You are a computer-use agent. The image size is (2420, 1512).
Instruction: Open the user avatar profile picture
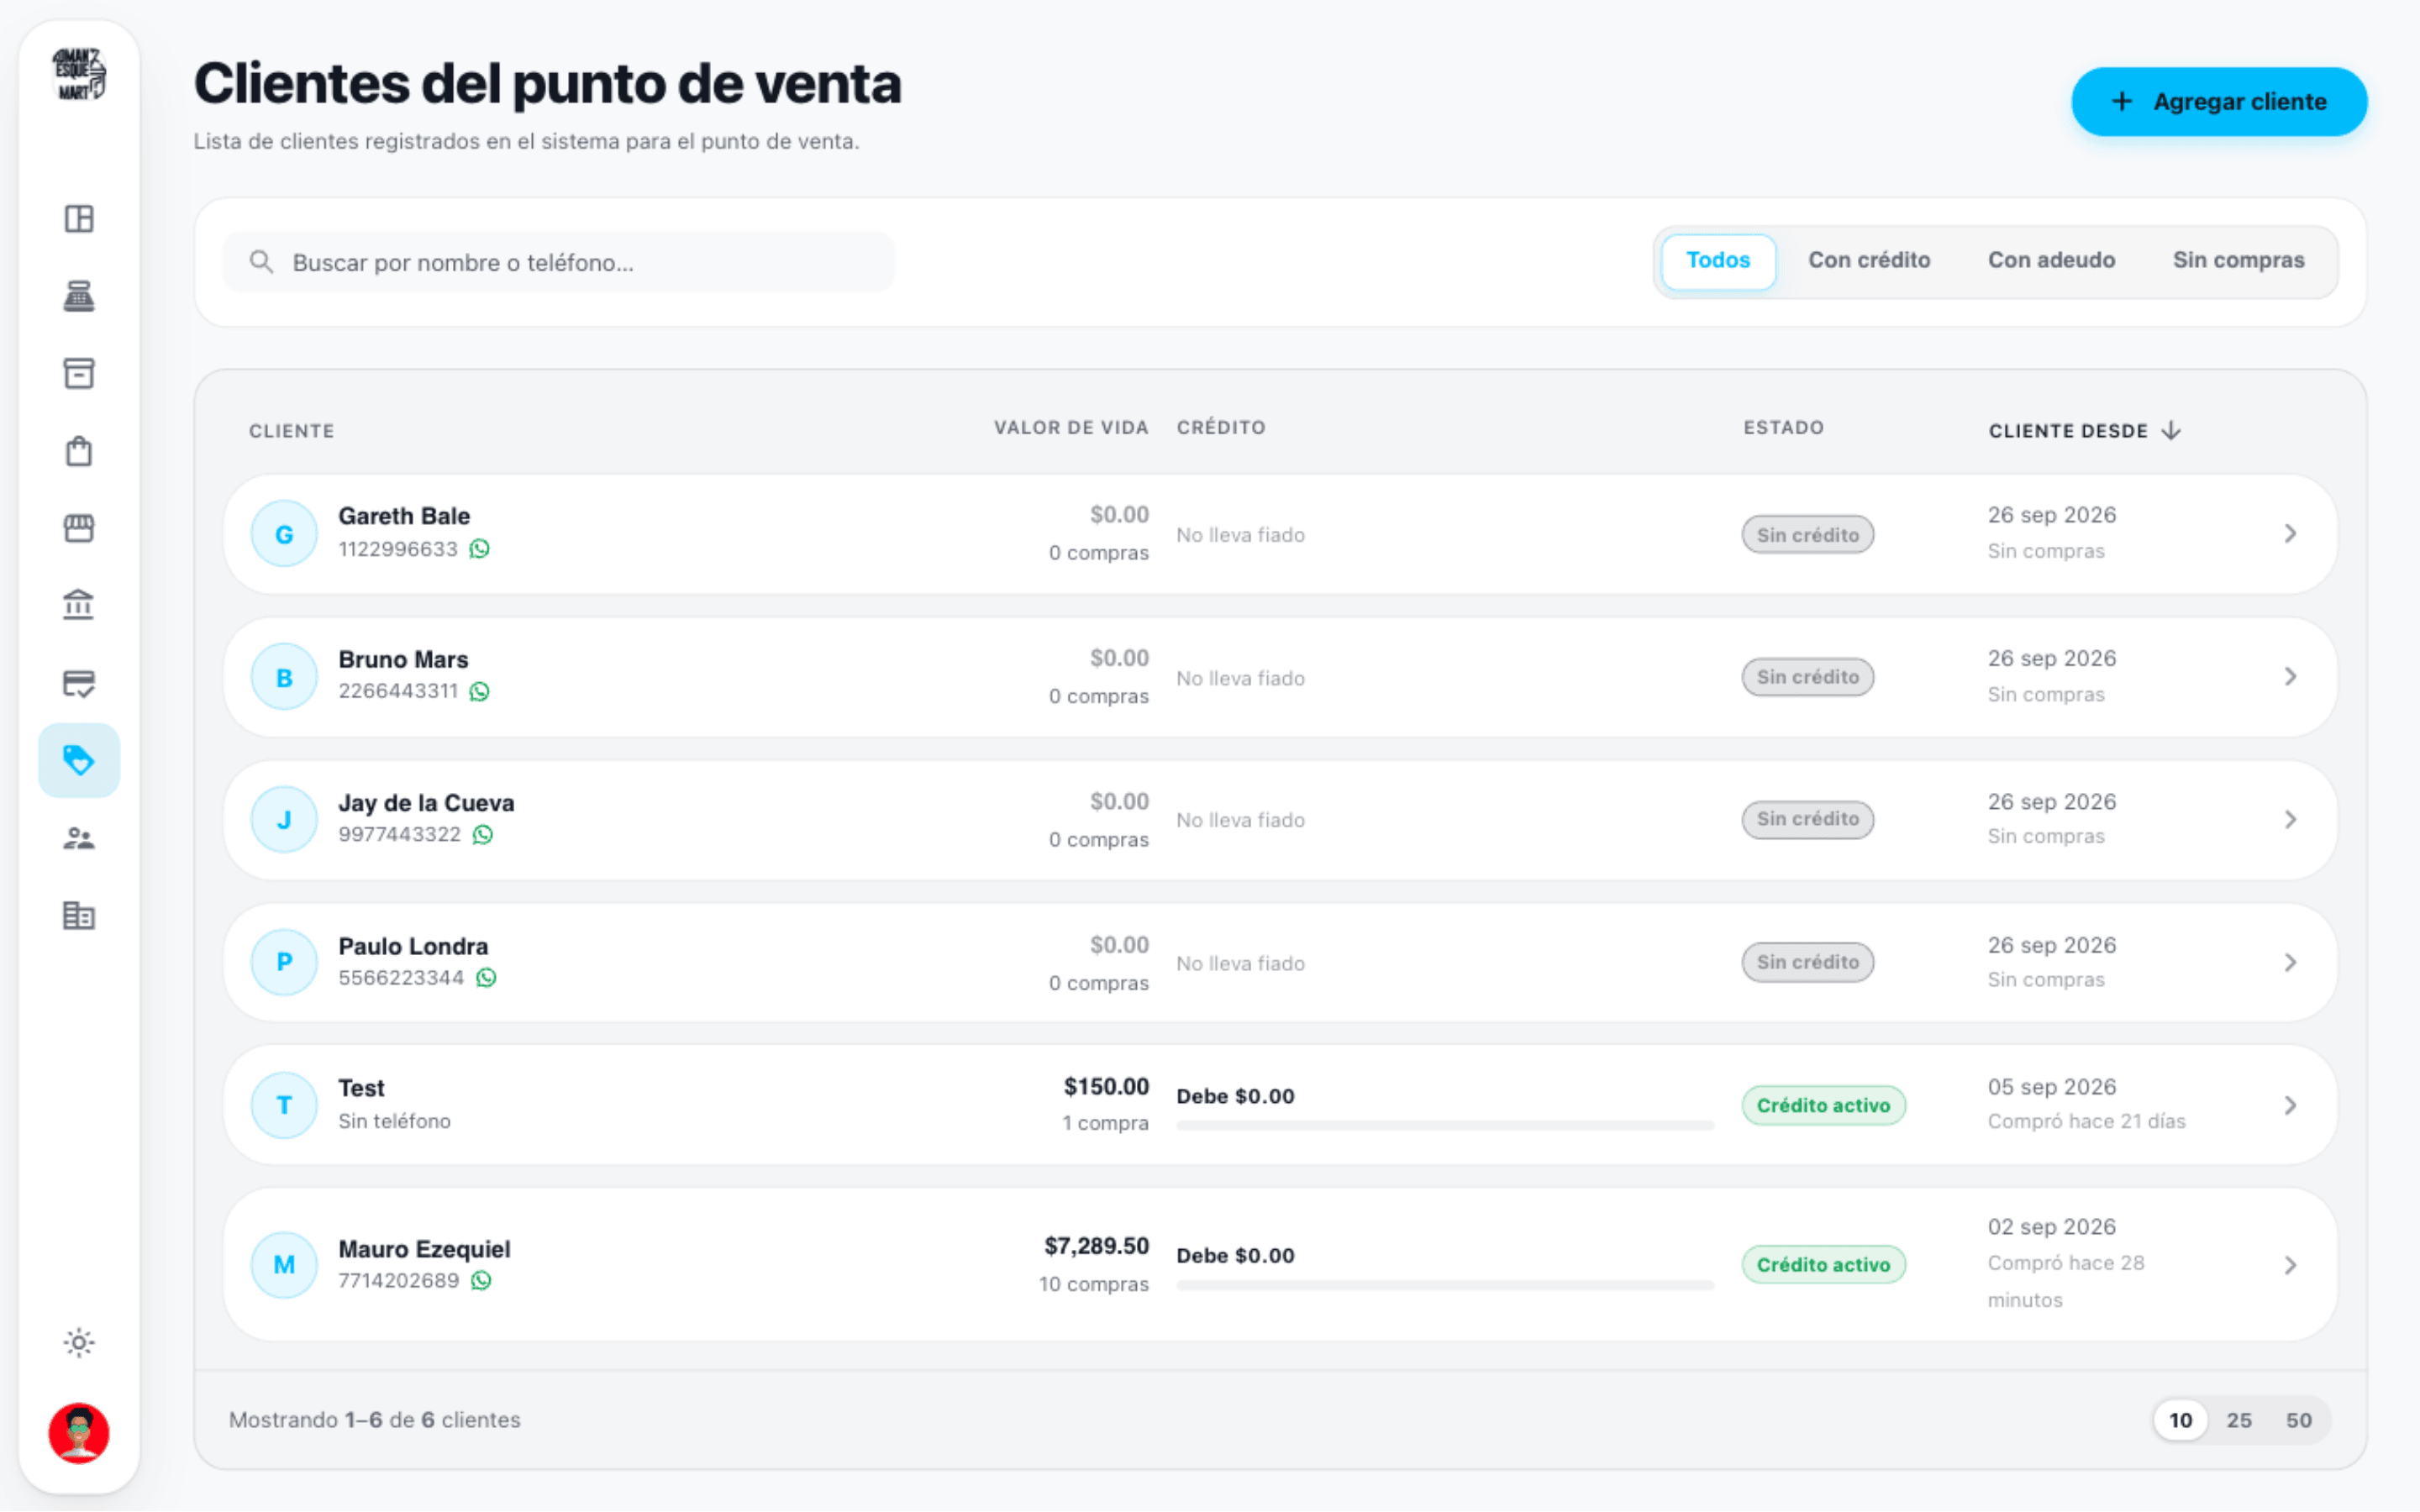coord(79,1433)
